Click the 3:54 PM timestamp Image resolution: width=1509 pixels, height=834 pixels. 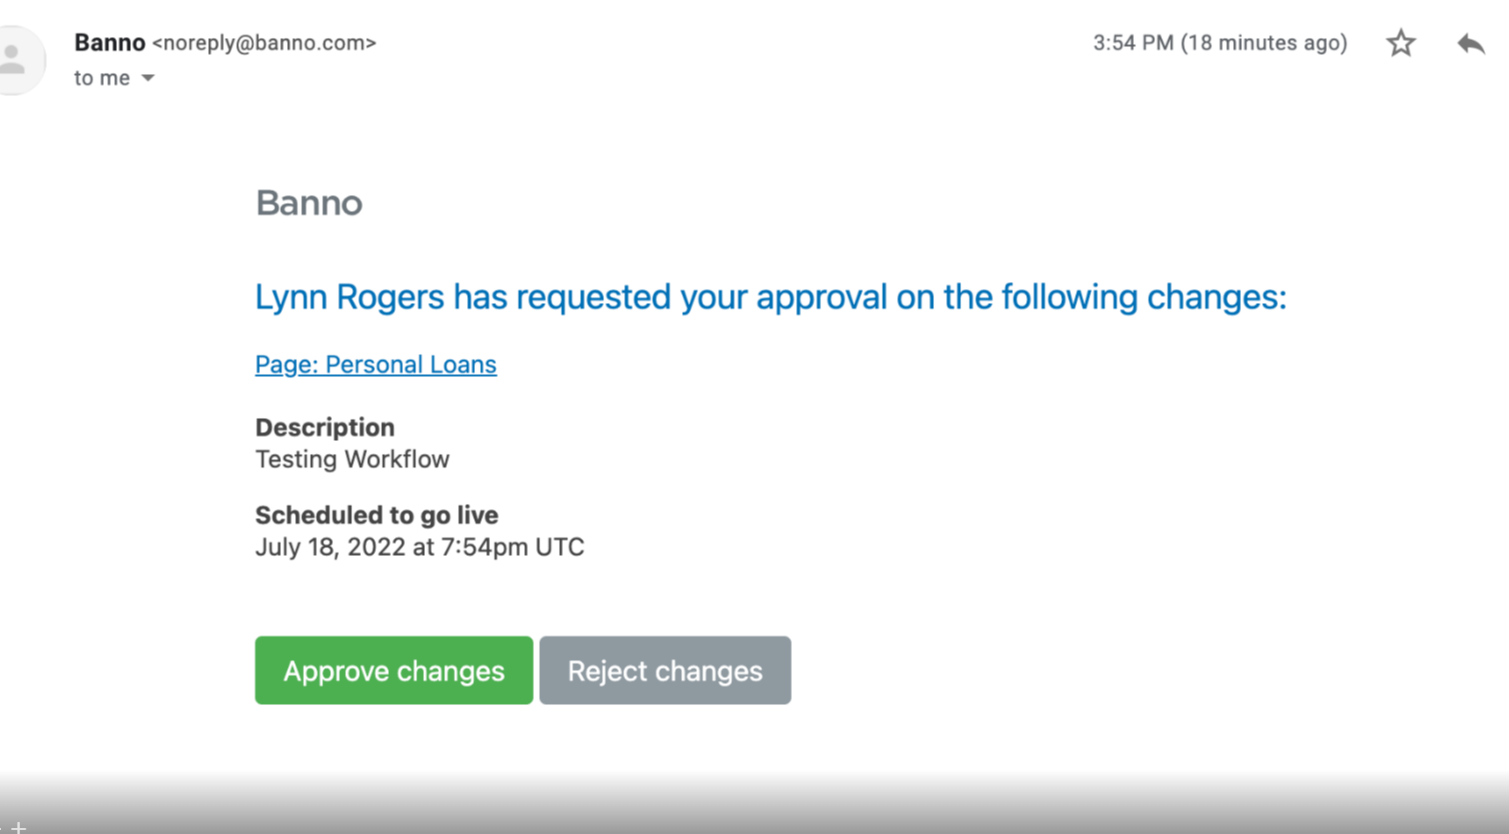1132,43
